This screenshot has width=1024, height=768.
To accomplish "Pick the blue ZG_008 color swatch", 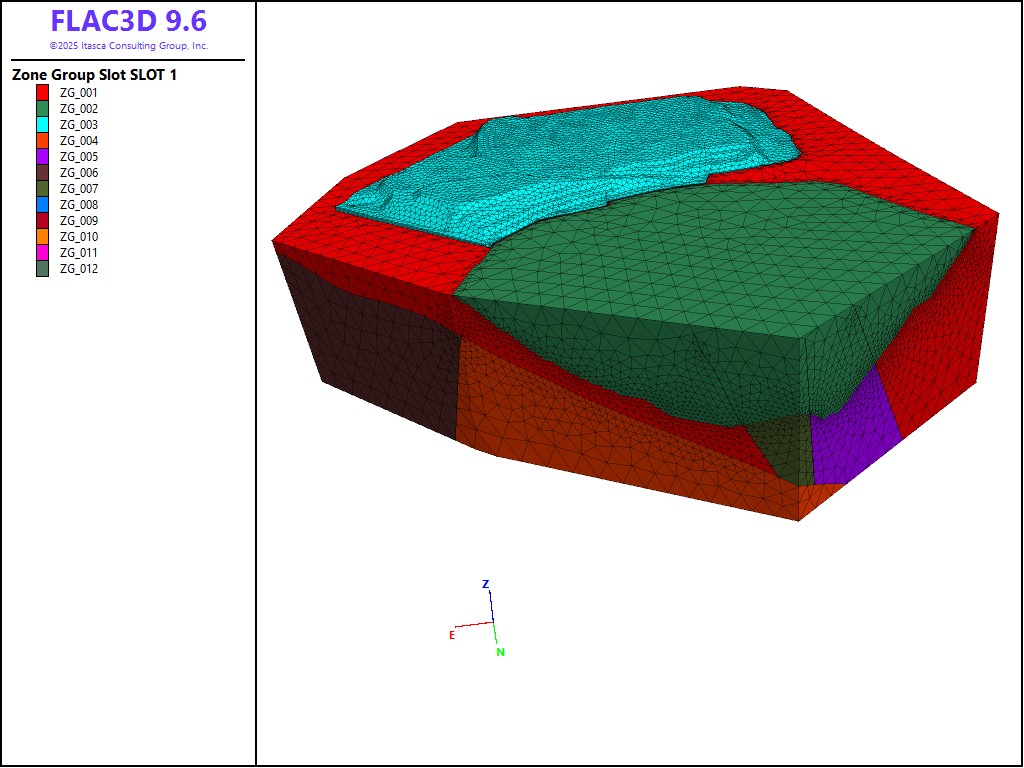I will tap(42, 205).
